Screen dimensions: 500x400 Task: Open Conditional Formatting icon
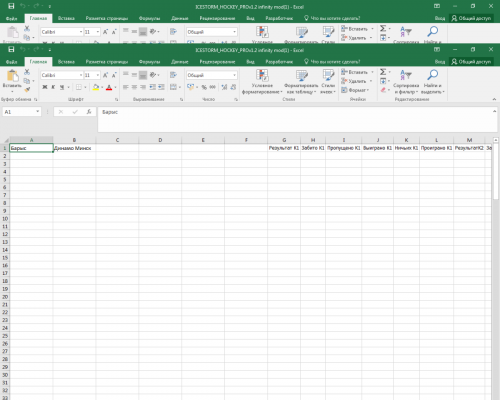tap(262, 75)
